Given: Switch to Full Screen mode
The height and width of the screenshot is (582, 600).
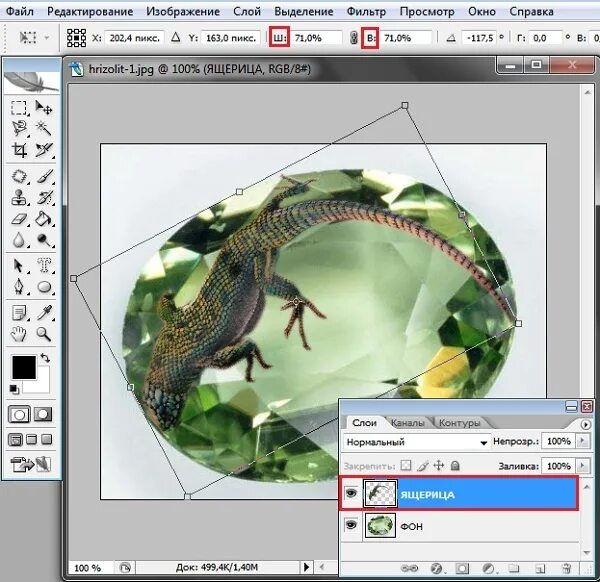Looking at the screenshot, I should [x=47, y=439].
